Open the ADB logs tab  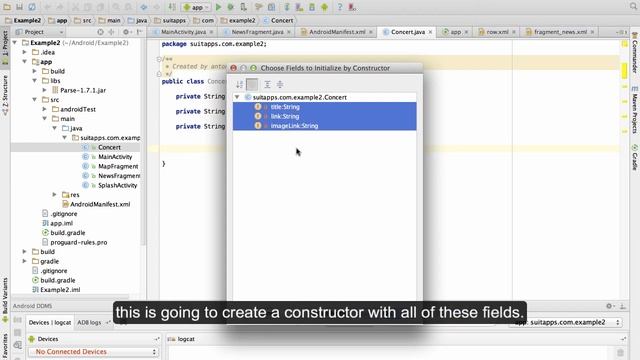pos(89,322)
